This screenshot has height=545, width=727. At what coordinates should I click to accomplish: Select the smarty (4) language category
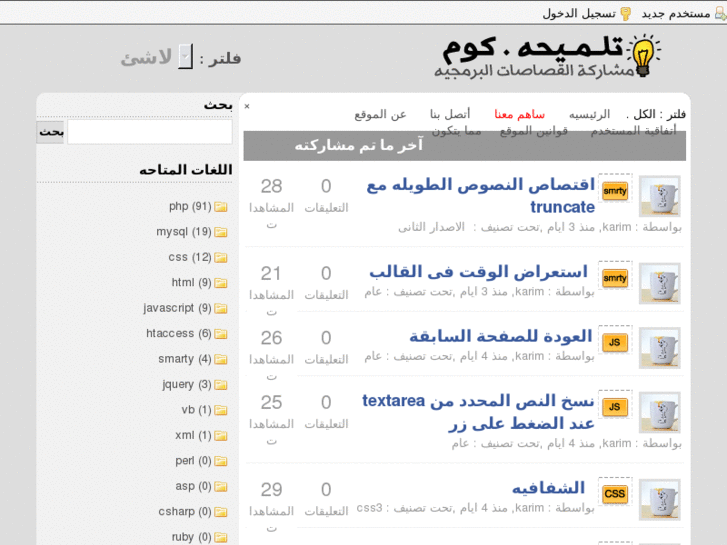click(x=185, y=359)
